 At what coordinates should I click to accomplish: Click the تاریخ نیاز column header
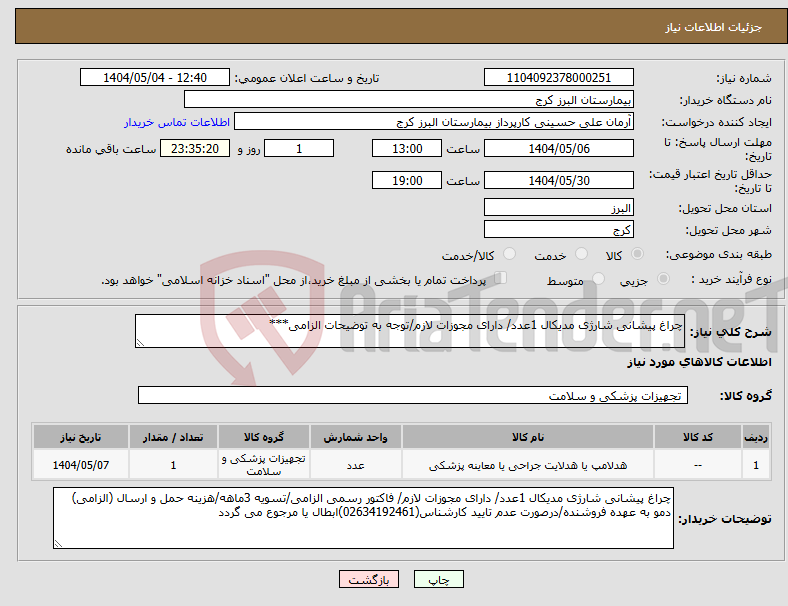click(x=80, y=437)
